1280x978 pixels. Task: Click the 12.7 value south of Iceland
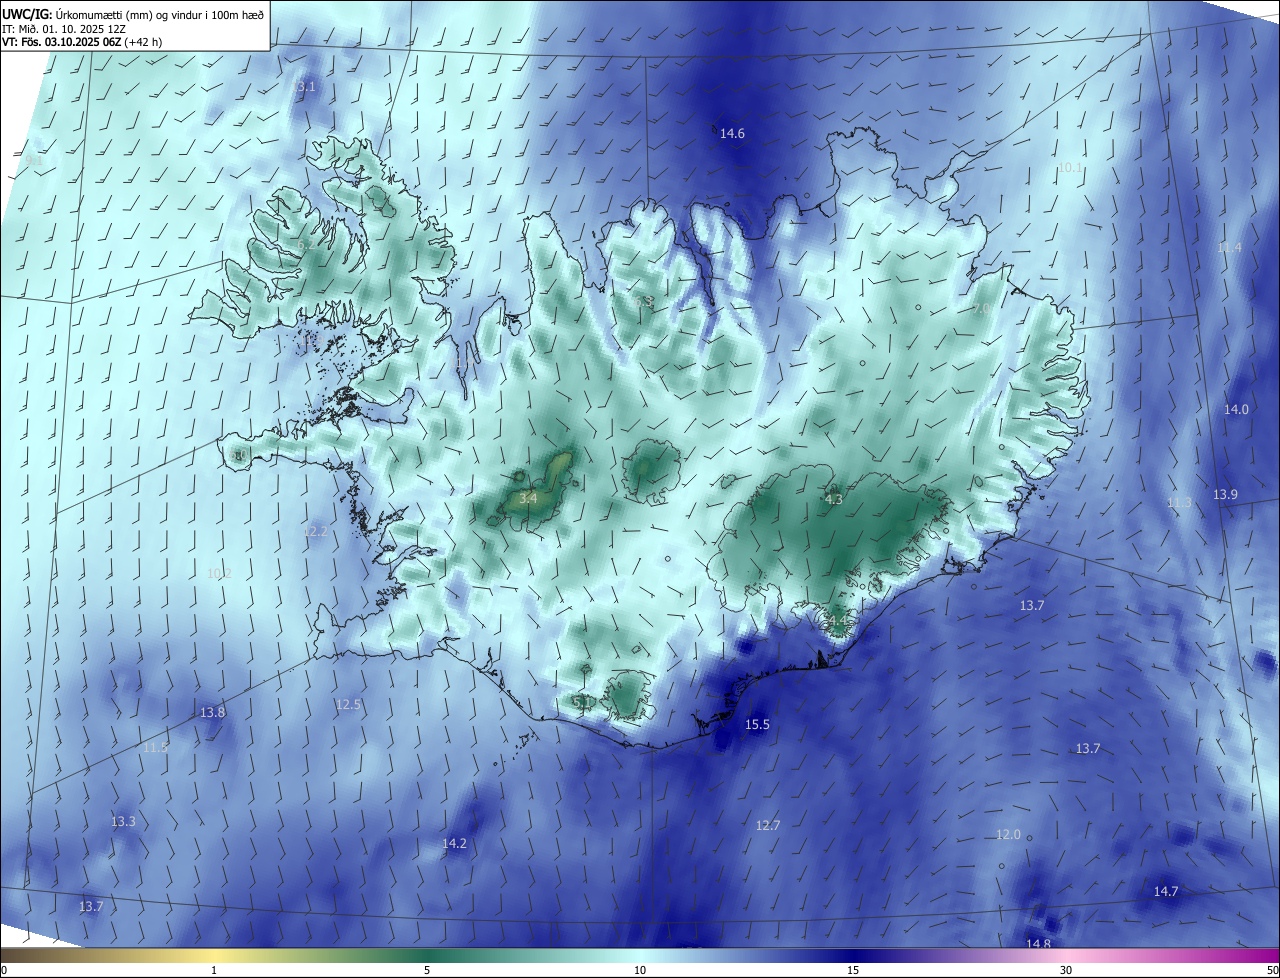tap(767, 825)
